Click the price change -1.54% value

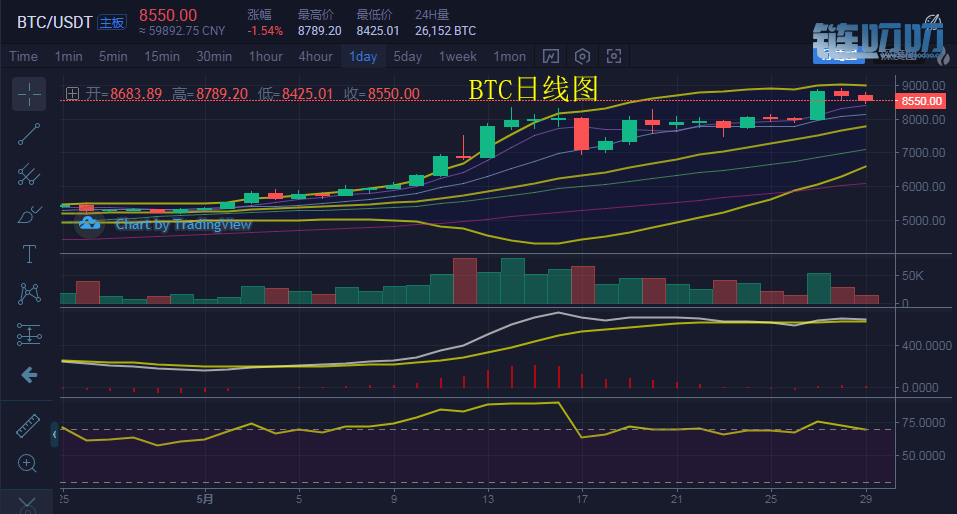pyautogui.click(x=265, y=31)
